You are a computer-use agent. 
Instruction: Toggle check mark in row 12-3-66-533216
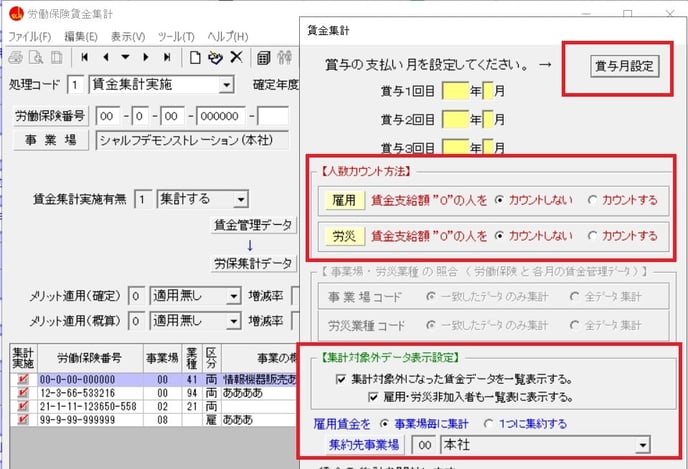pyautogui.click(x=23, y=393)
